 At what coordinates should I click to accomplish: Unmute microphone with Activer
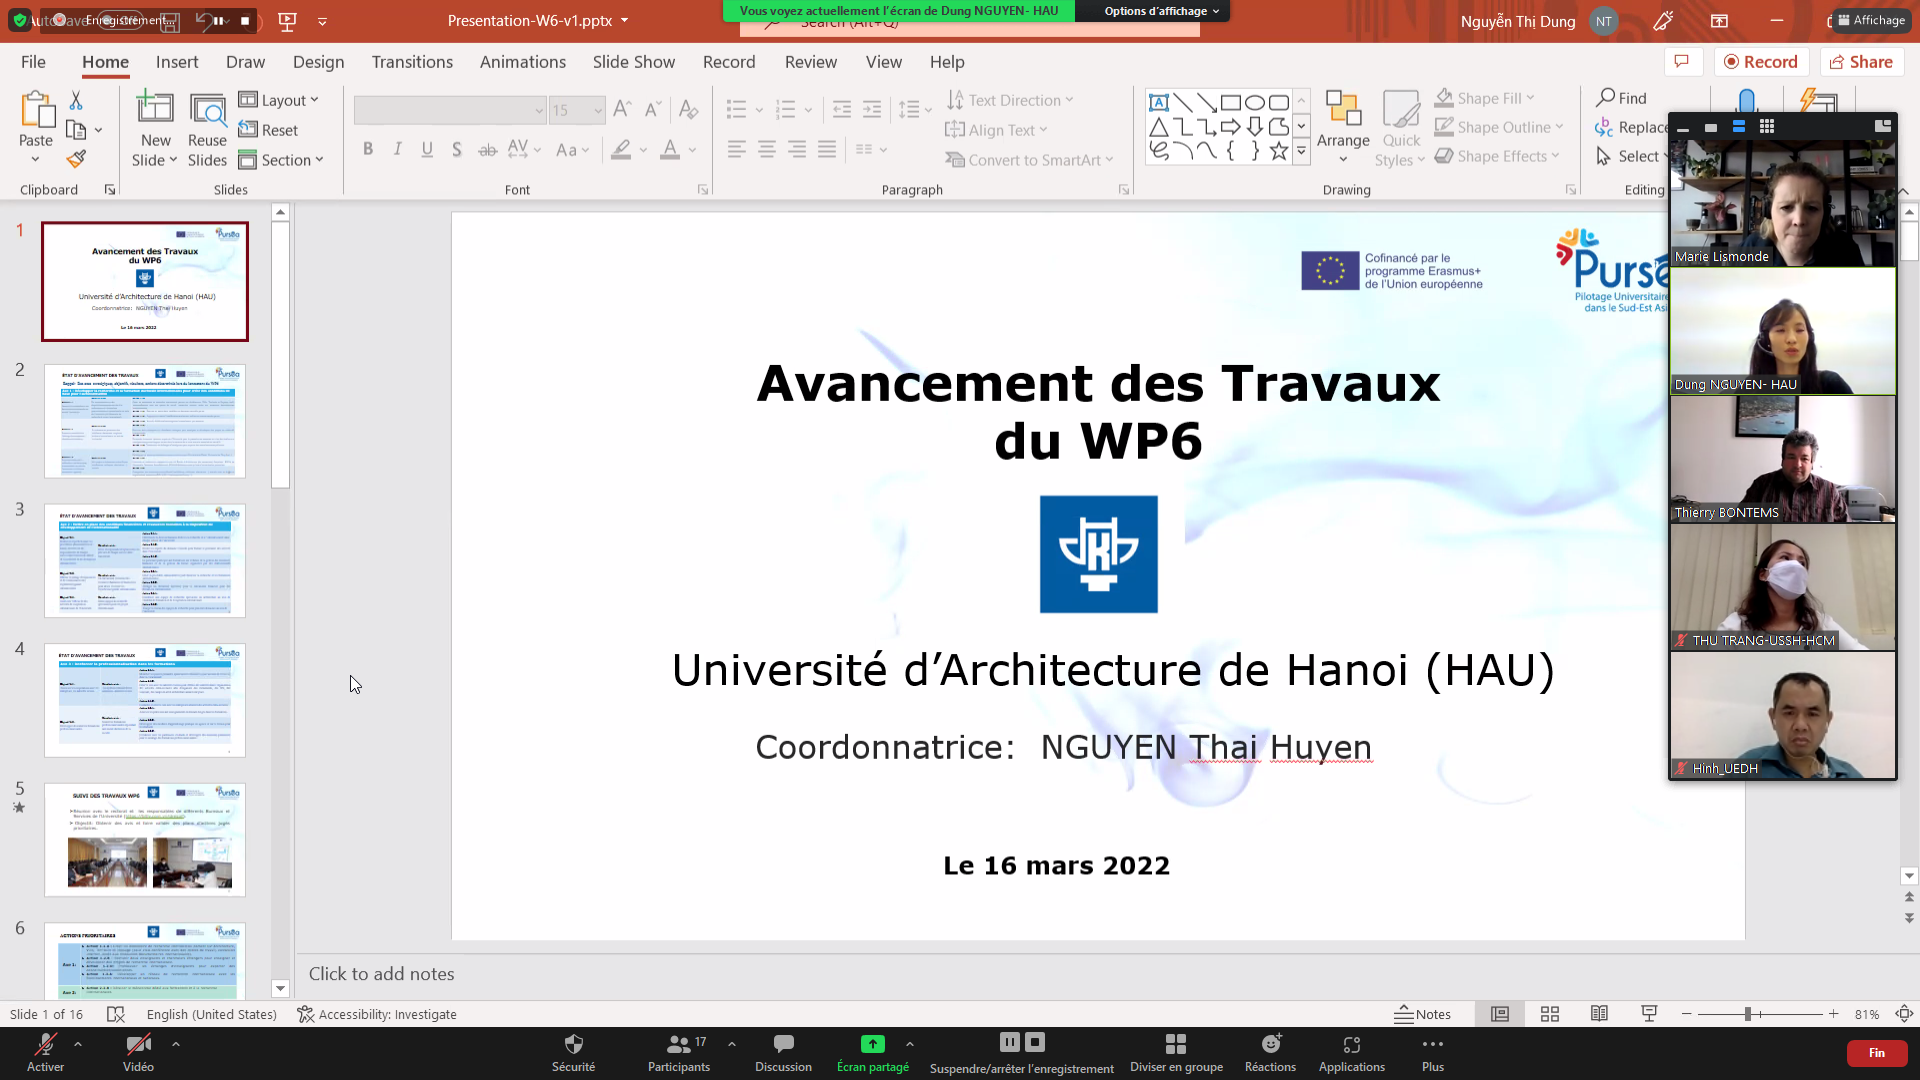click(x=45, y=1051)
